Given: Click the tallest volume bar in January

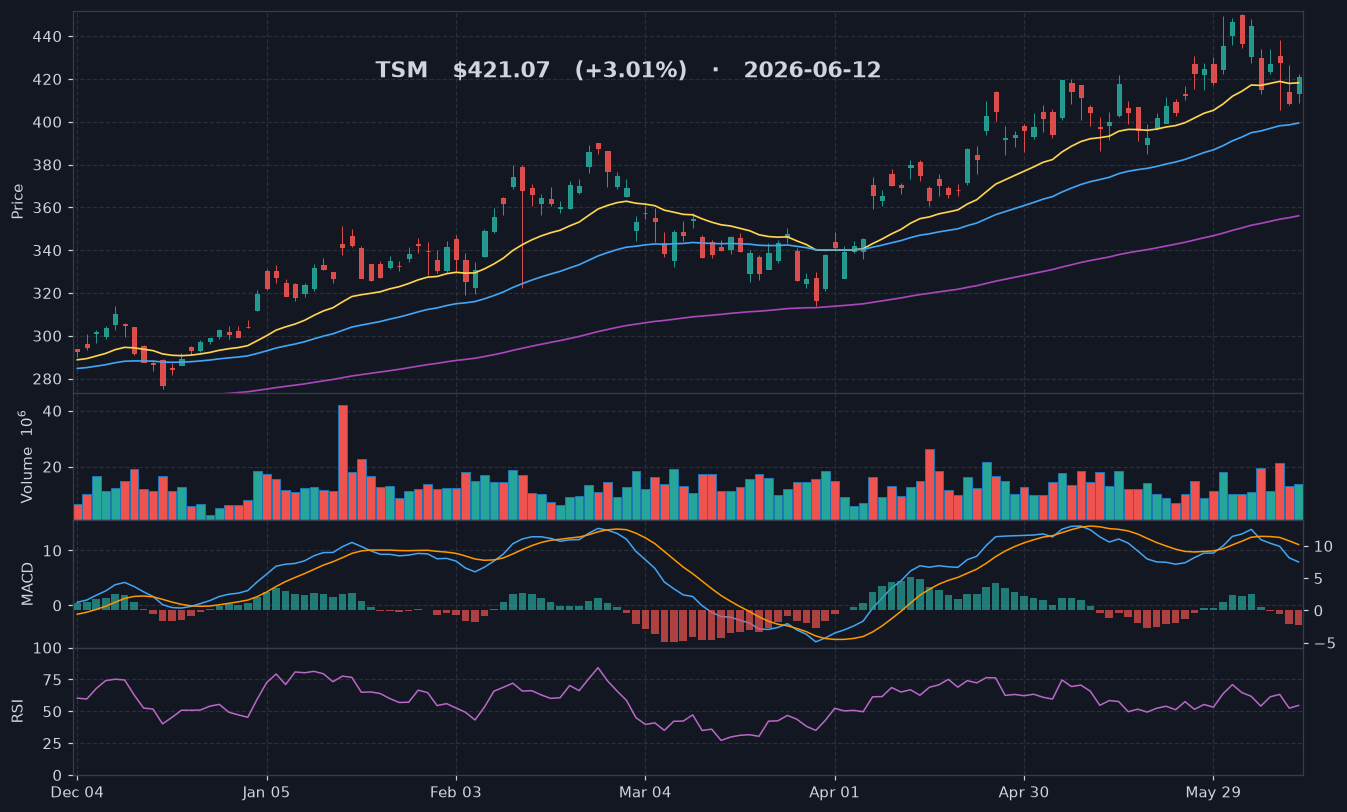Looking at the screenshot, I should pyautogui.click(x=343, y=462).
